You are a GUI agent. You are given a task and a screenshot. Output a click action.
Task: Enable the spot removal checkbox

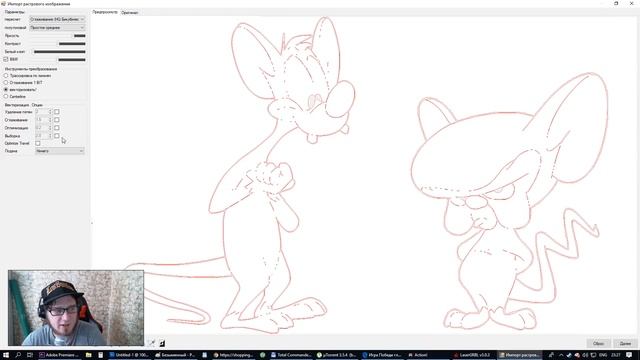(x=57, y=112)
